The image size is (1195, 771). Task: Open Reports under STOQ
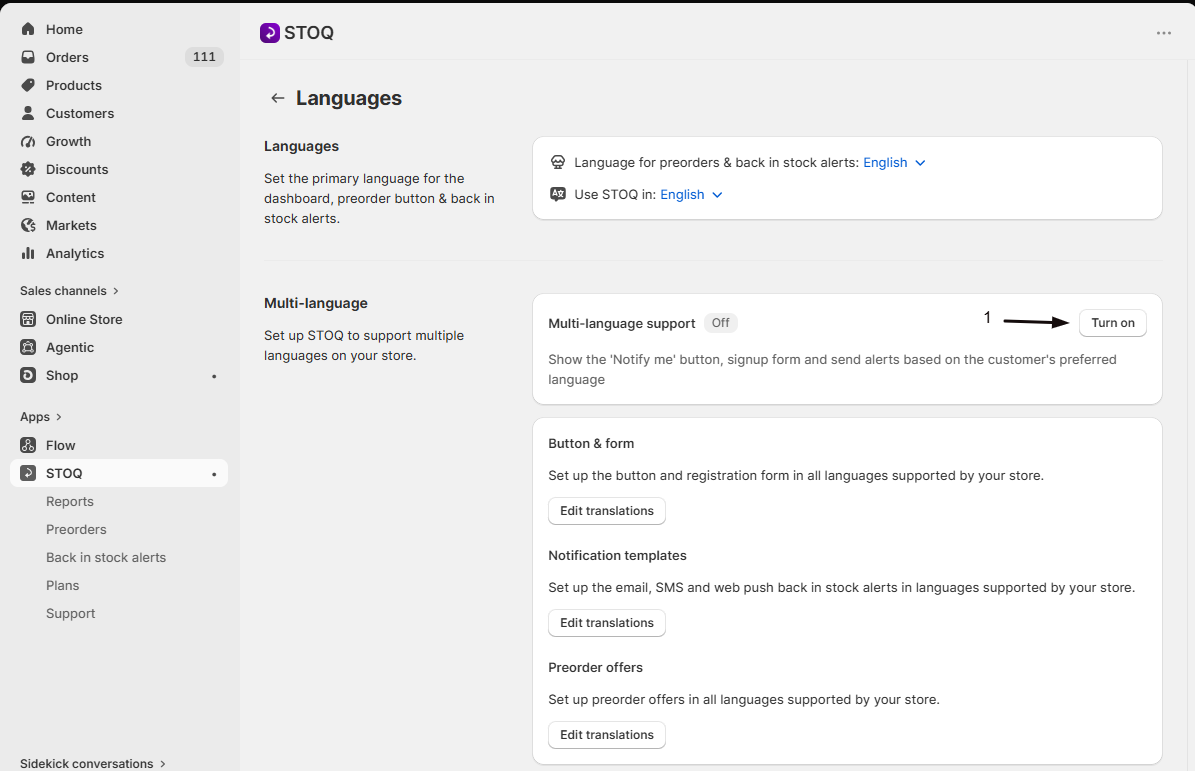[69, 501]
